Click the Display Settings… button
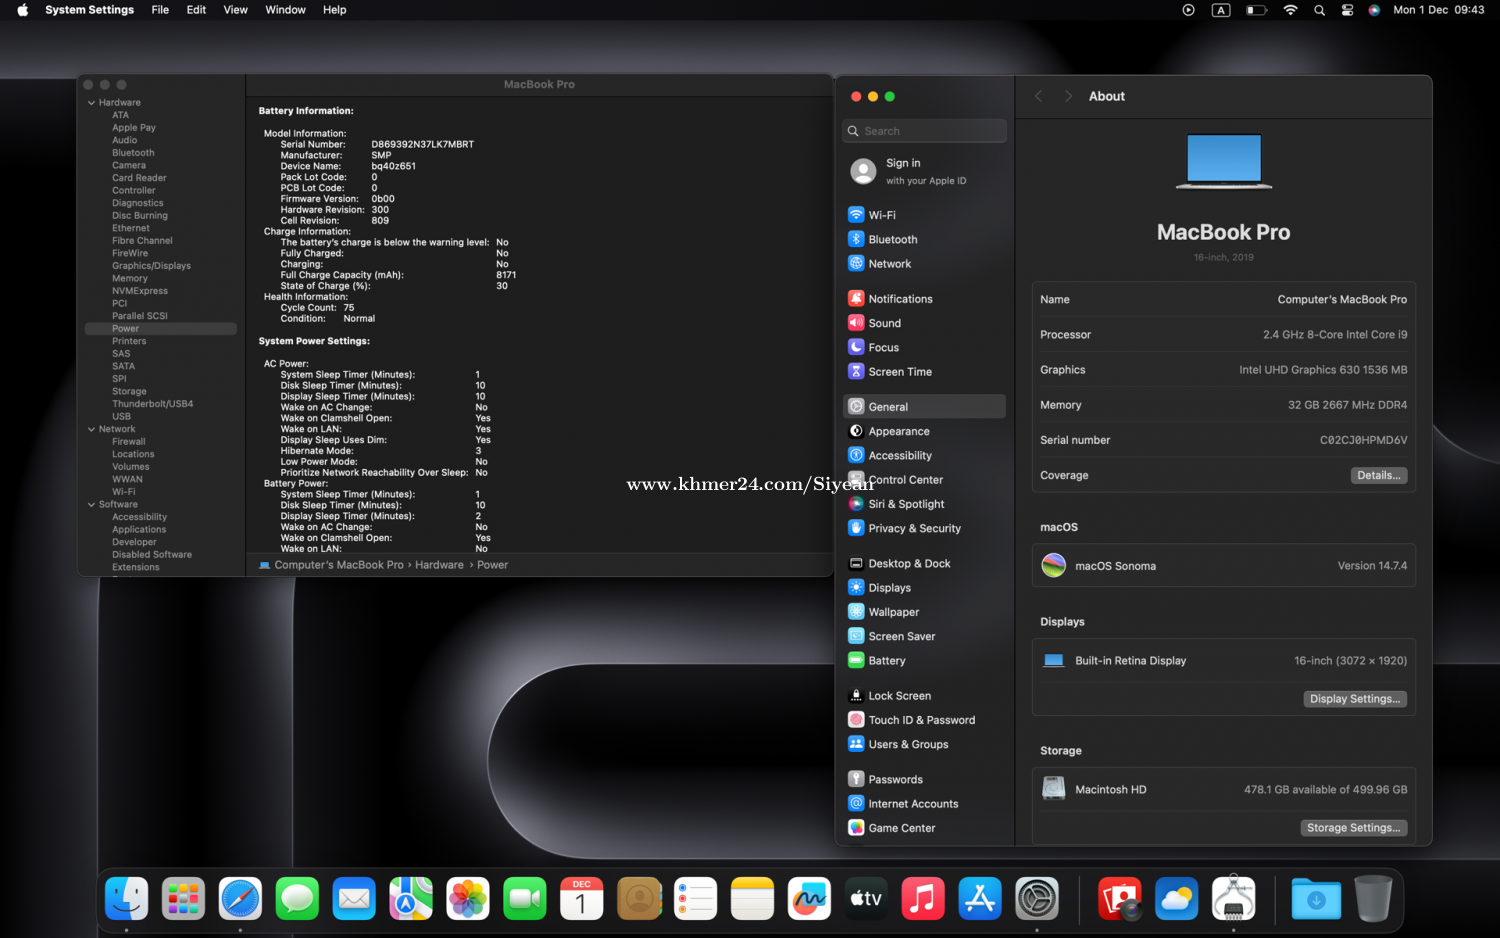Viewport: 1500px width, 938px height. click(1354, 699)
